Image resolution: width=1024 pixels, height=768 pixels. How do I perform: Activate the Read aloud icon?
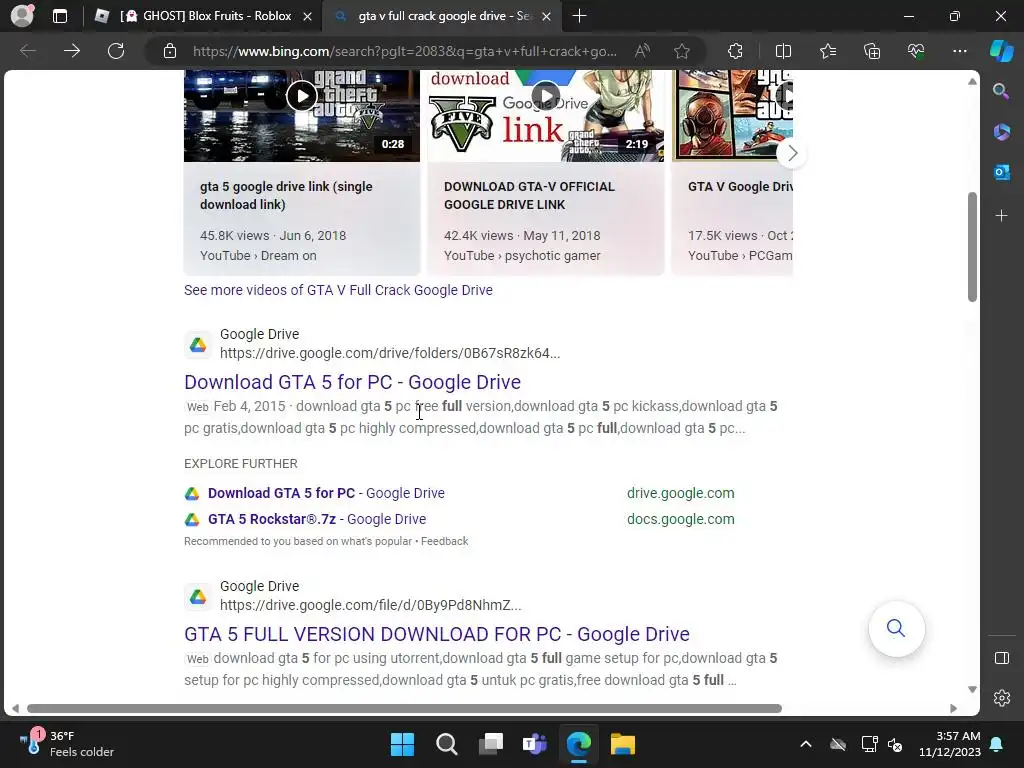click(x=642, y=51)
